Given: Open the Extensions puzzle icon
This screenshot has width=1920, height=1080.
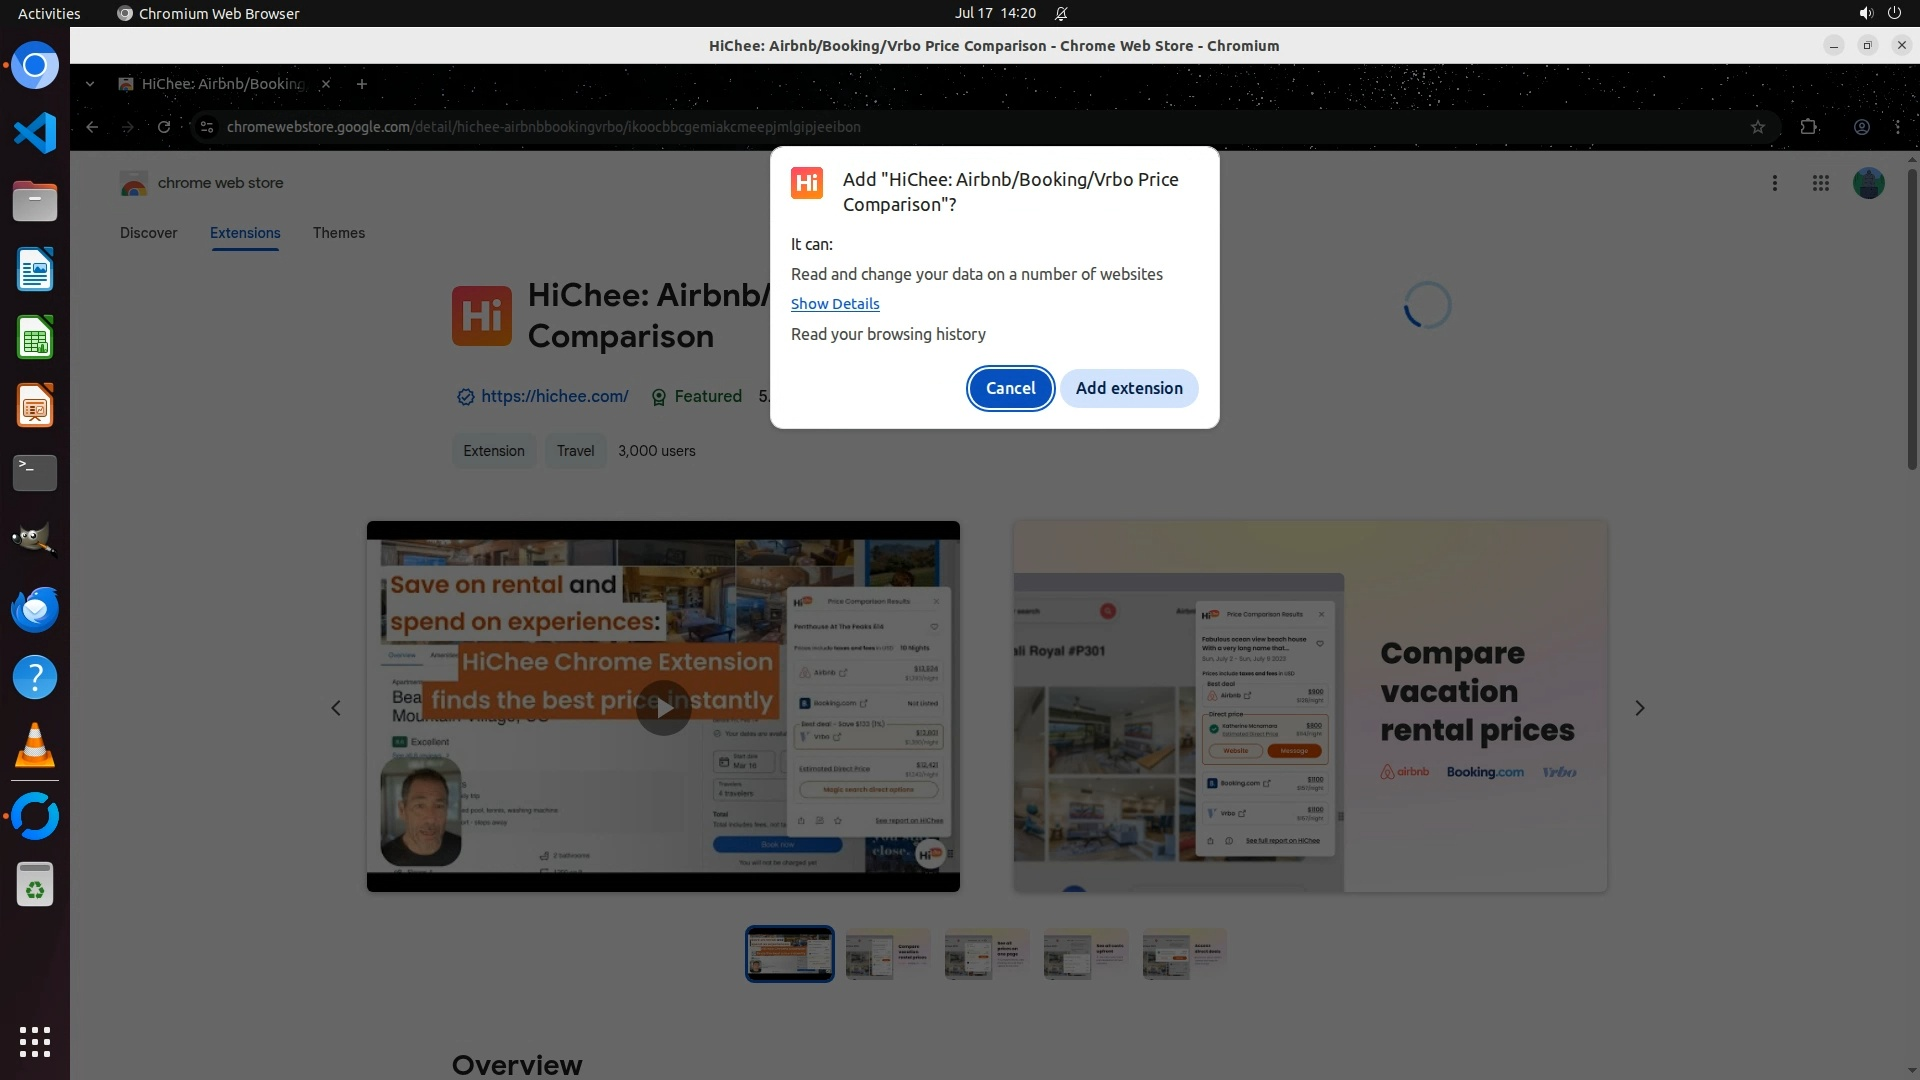Looking at the screenshot, I should point(1808,127).
